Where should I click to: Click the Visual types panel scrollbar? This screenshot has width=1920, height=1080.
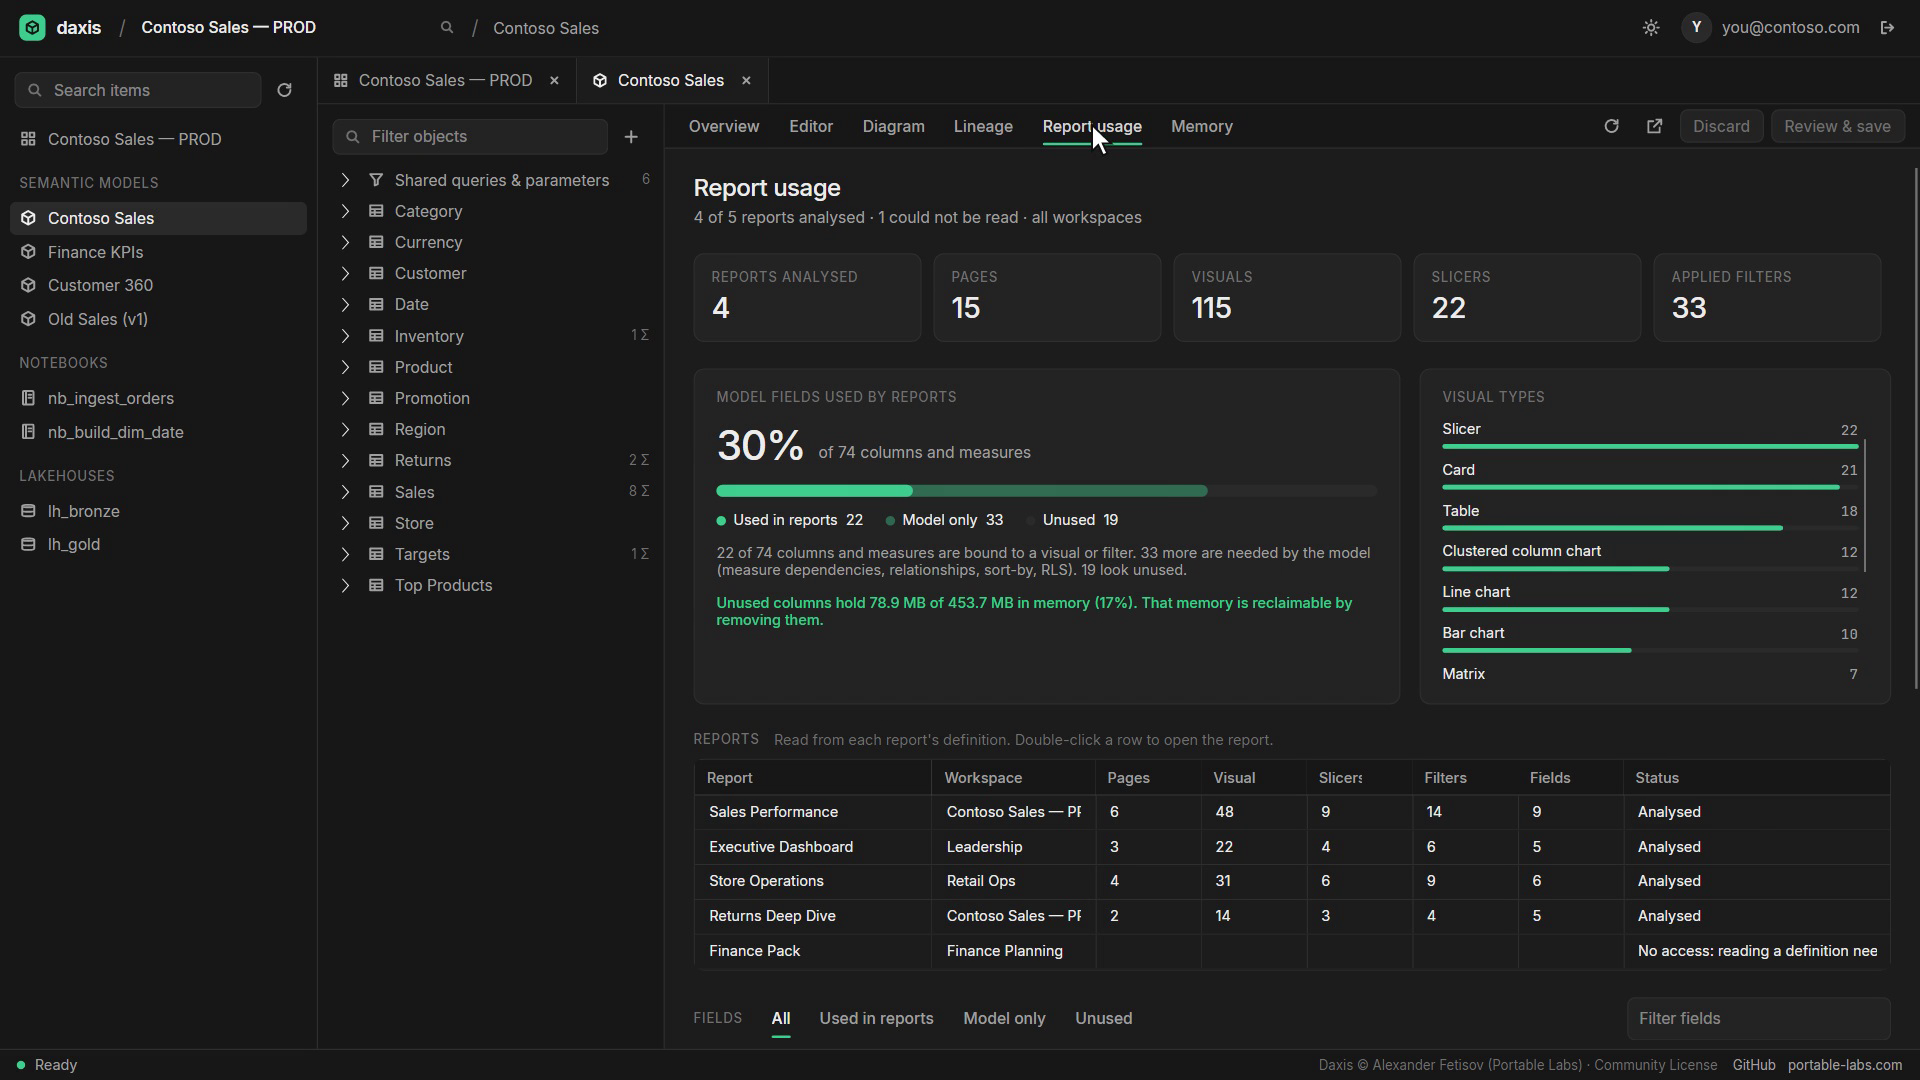pyautogui.click(x=1865, y=505)
